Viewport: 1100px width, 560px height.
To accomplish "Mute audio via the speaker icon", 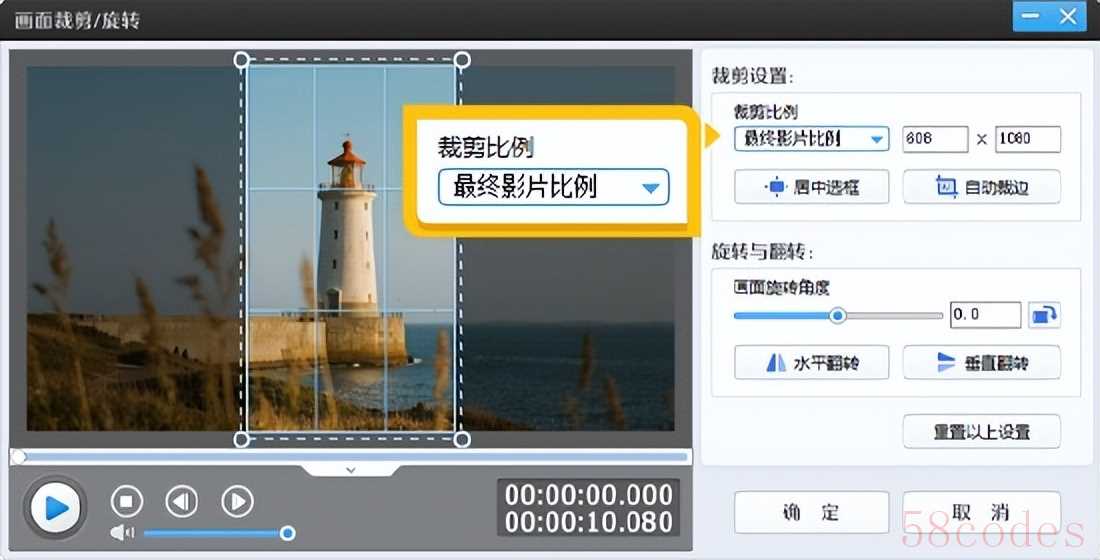I will coord(122,533).
